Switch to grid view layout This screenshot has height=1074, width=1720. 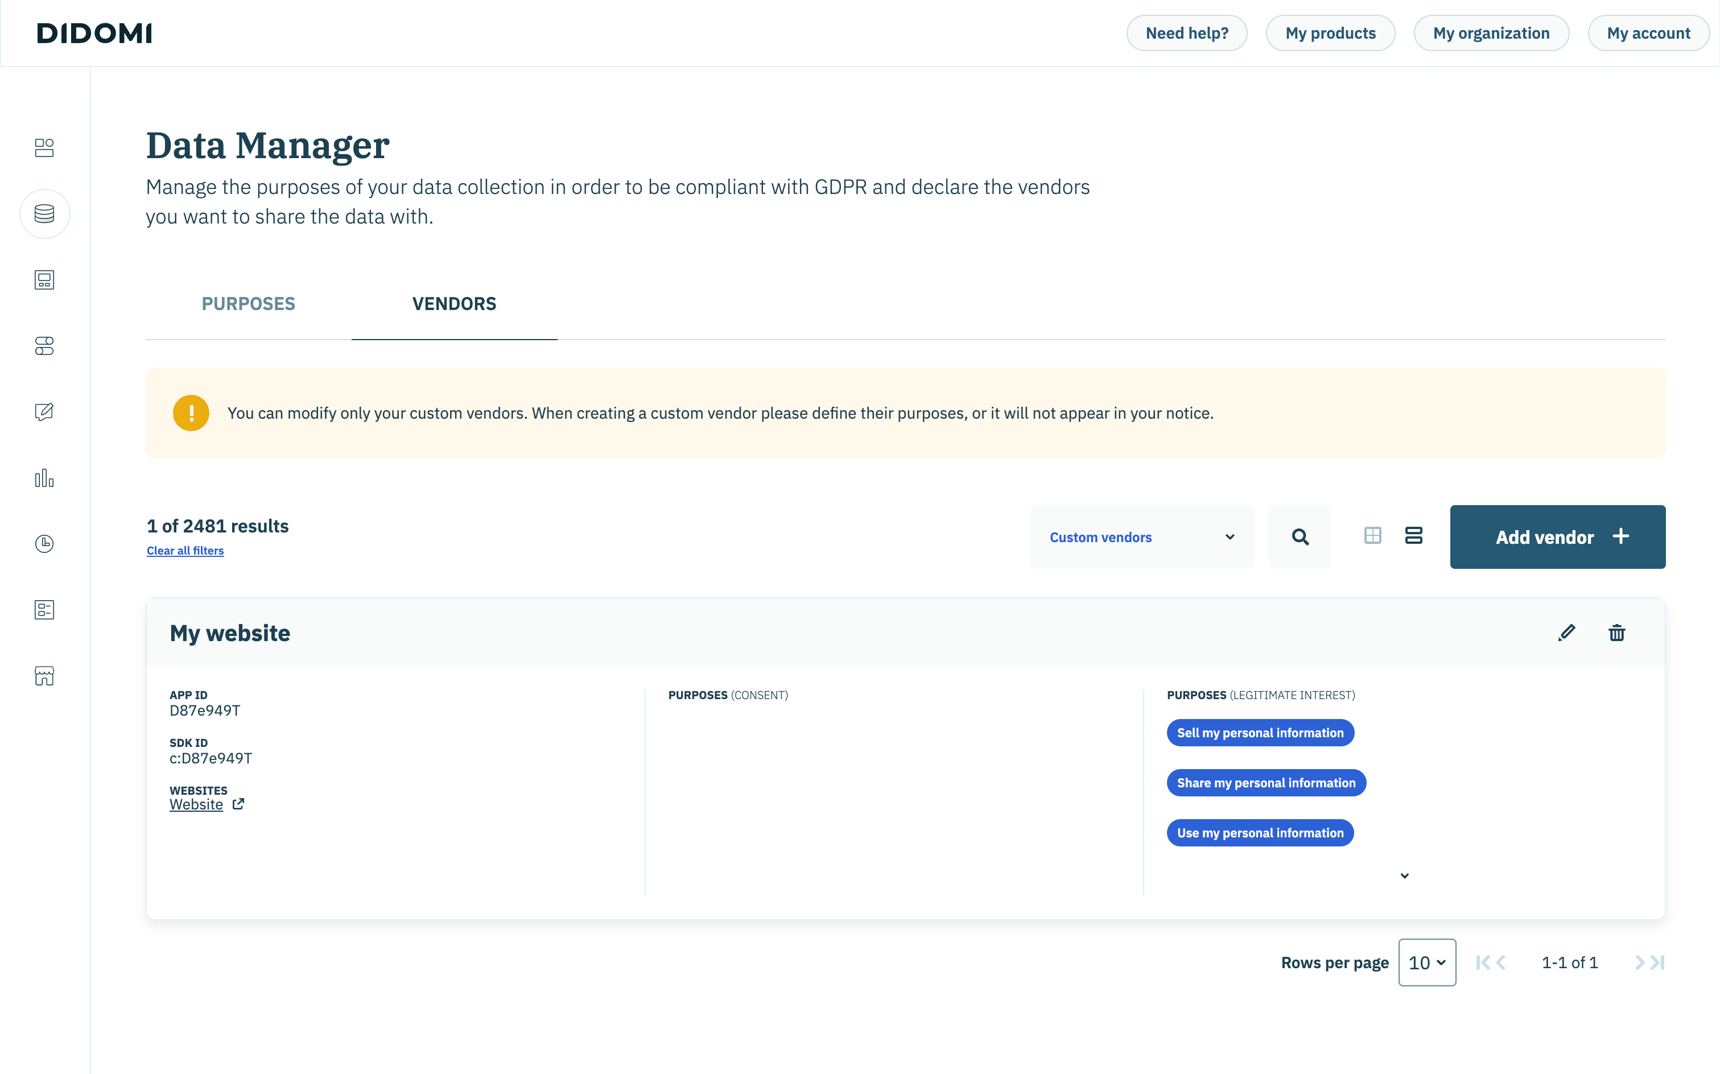(x=1372, y=535)
